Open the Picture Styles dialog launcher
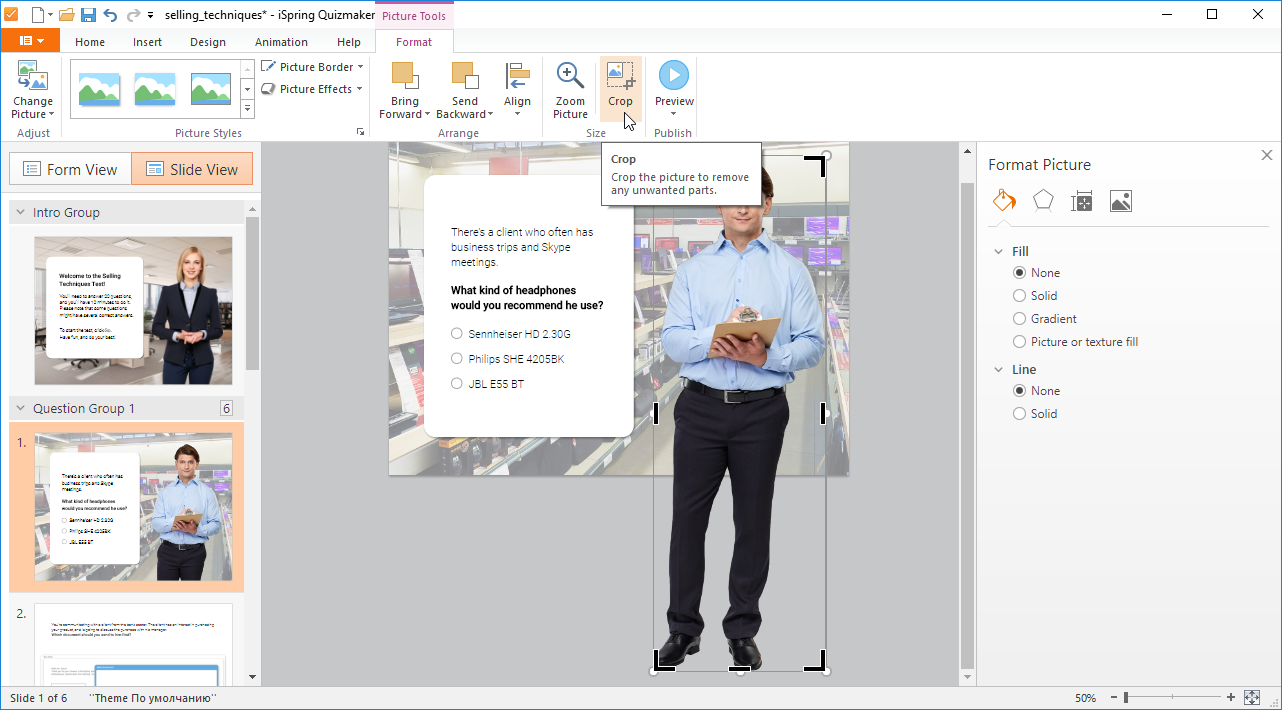1282x710 pixels. click(360, 131)
